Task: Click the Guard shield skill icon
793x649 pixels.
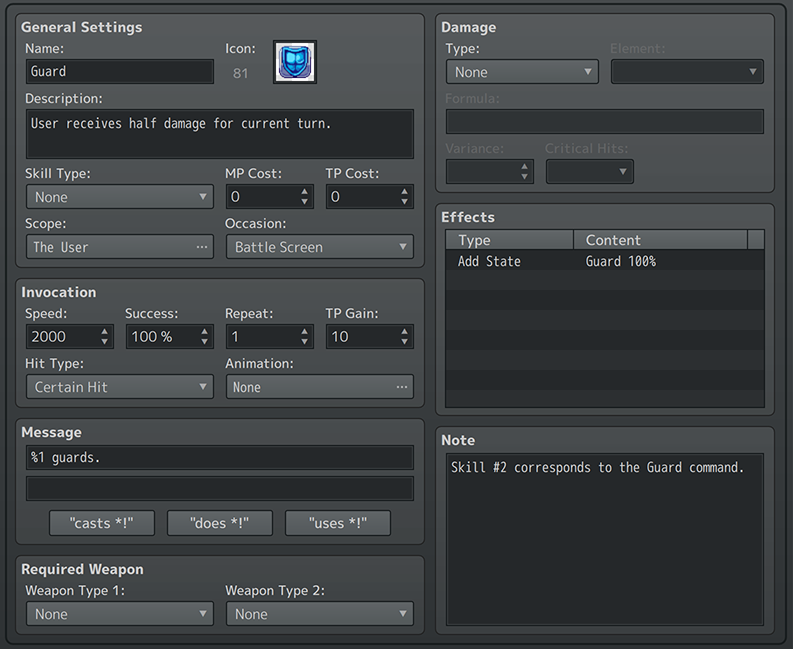Action: coord(295,62)
